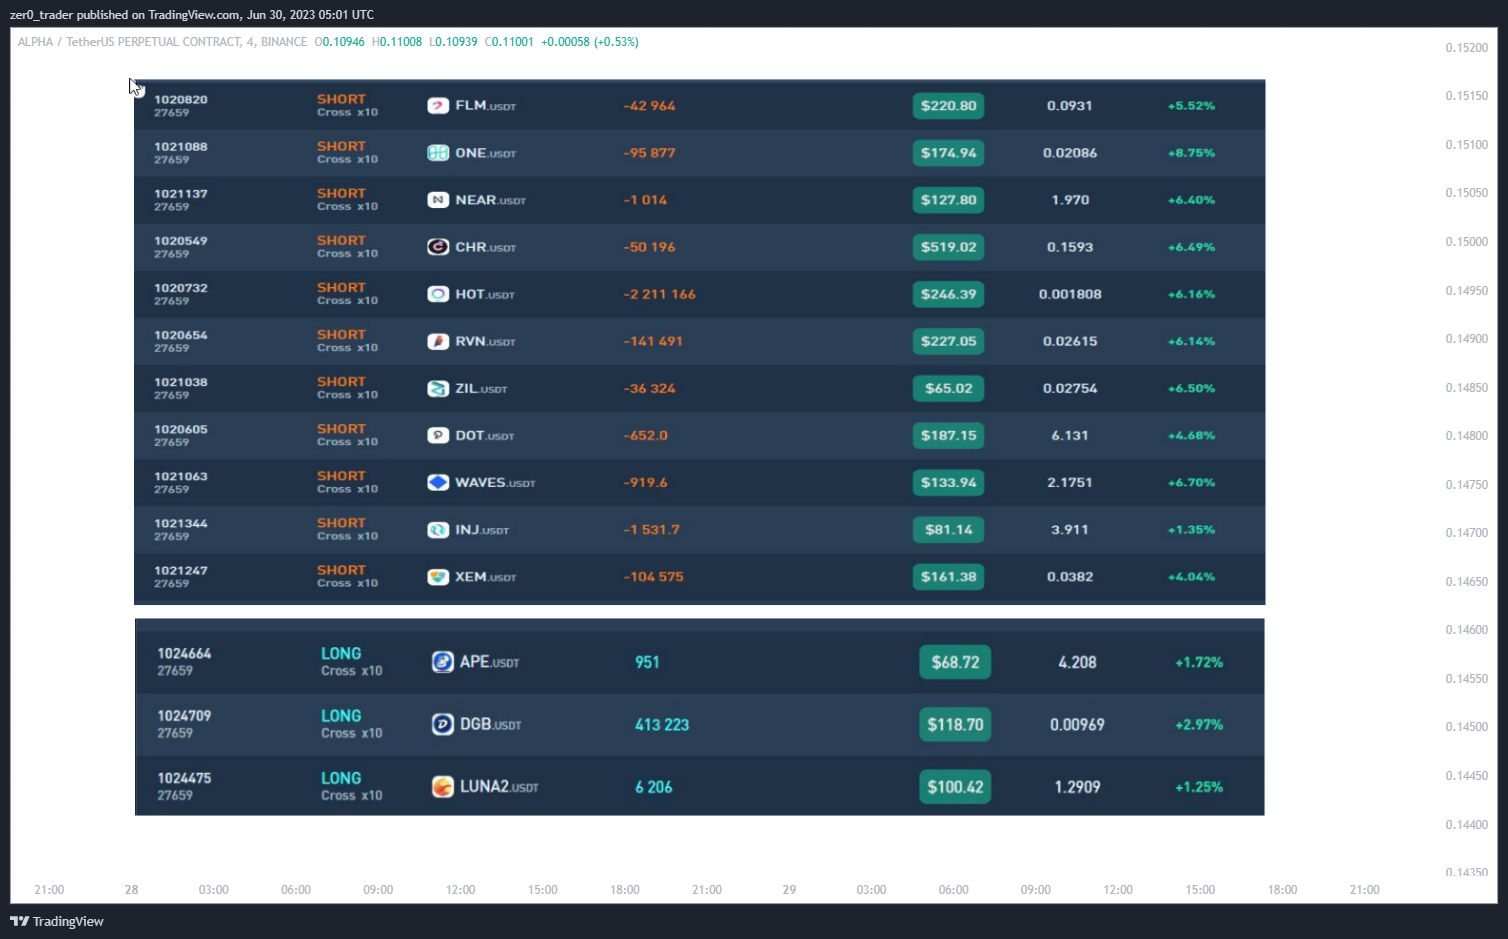Click the LUNA2 coin icon
The image size is (1508, 939).
pos(443,787)
